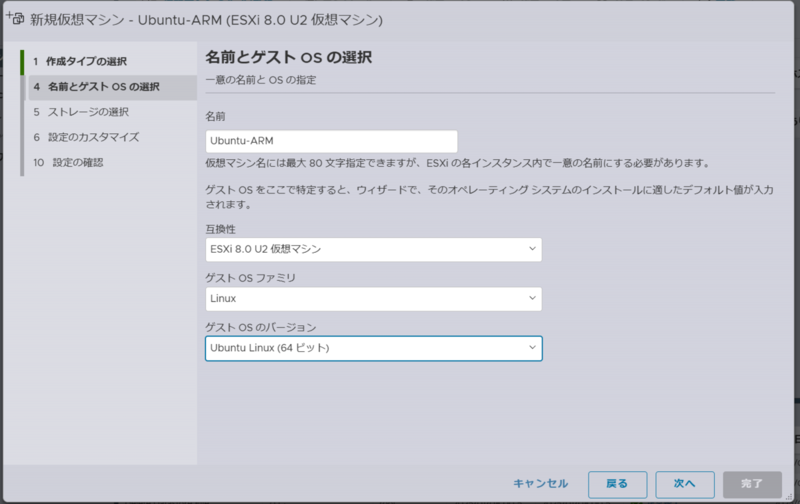Select step 1 作成タイプの選択
The height and width of the screenshot is (504, 800).
[80, 62]
